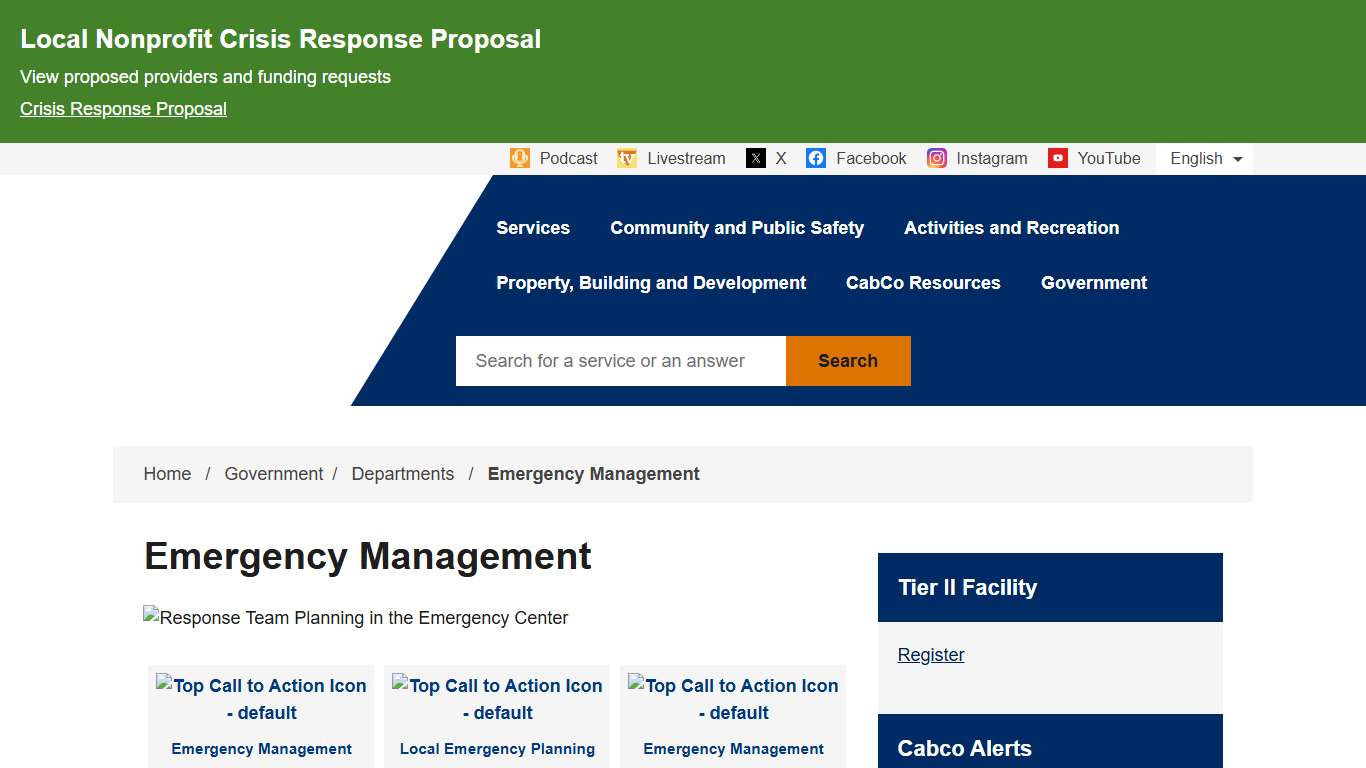
Task: Open the Services menu
Action: click(x=533, y=228)
